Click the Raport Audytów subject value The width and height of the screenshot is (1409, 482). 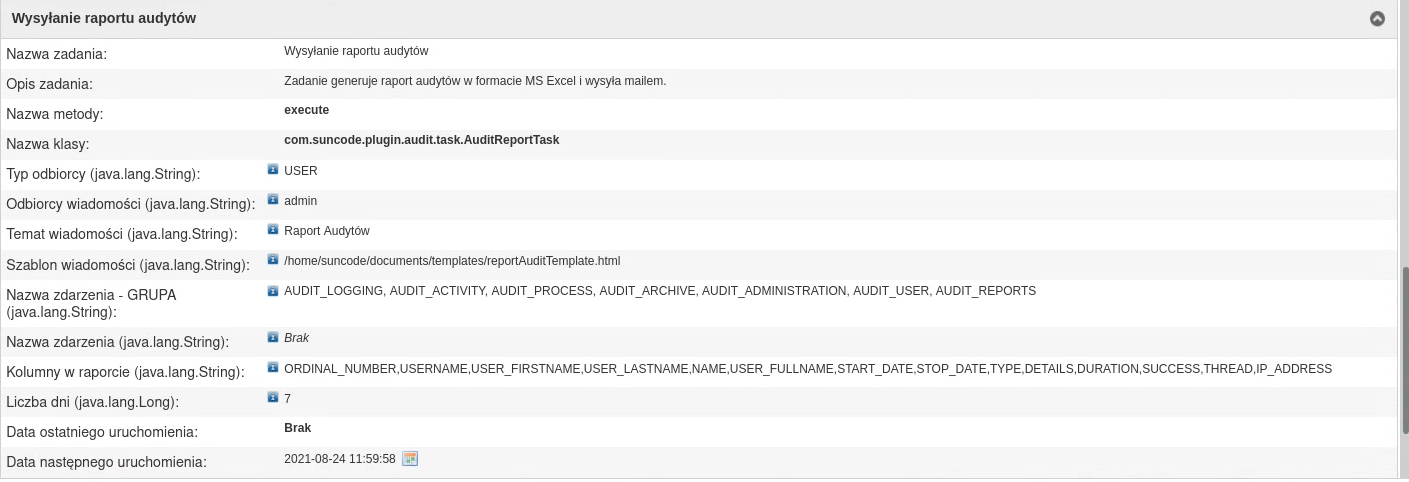(x=327, y=231)
